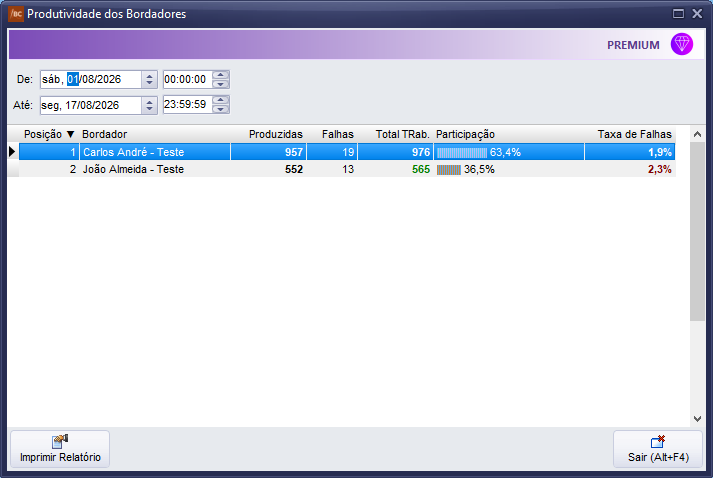Click the Premium diamond icon
Screen dimensions: 713x478
(682, 45)
